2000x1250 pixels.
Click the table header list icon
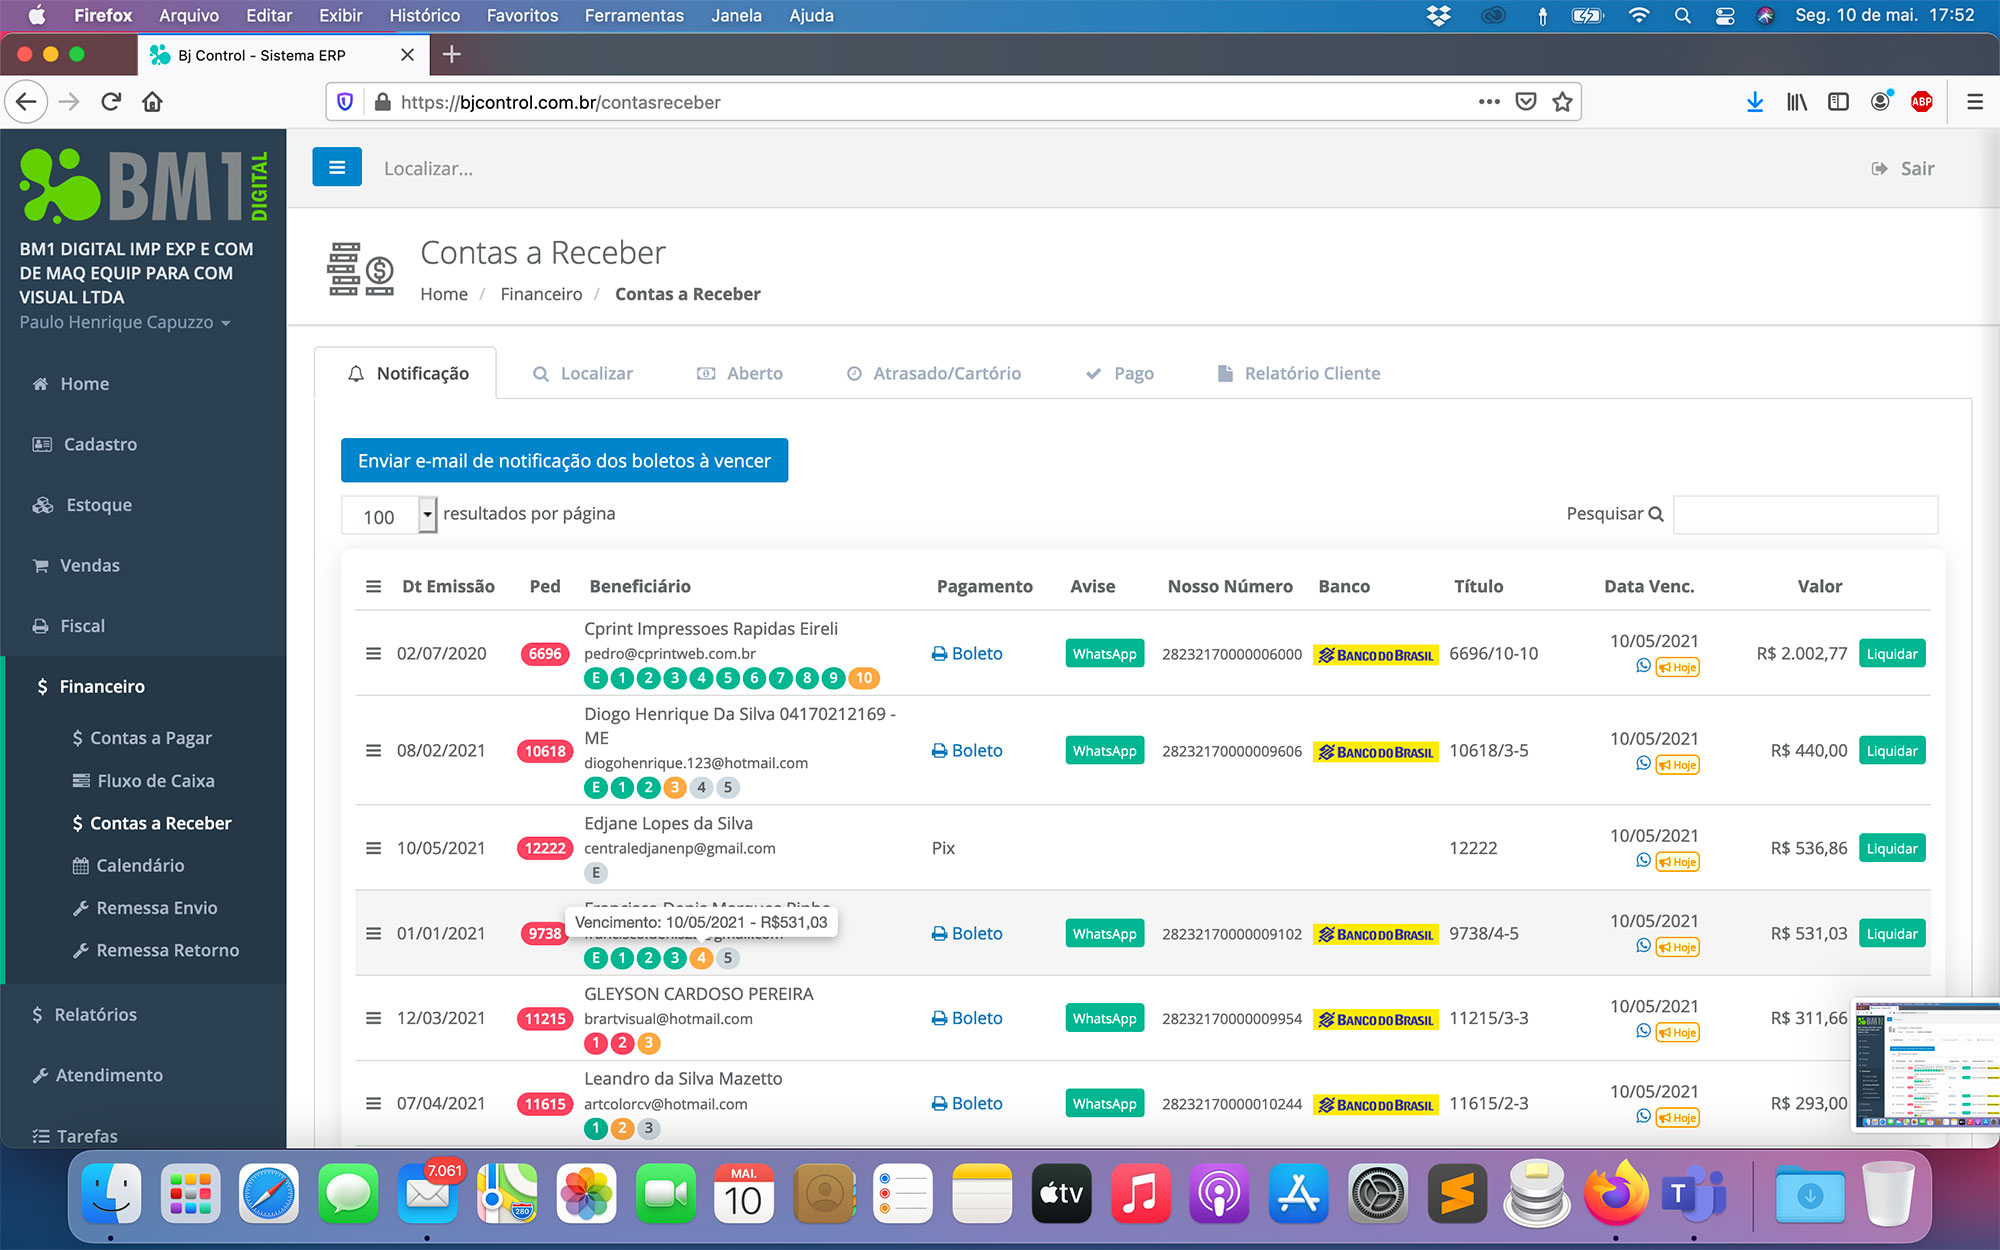pos(373,586)
